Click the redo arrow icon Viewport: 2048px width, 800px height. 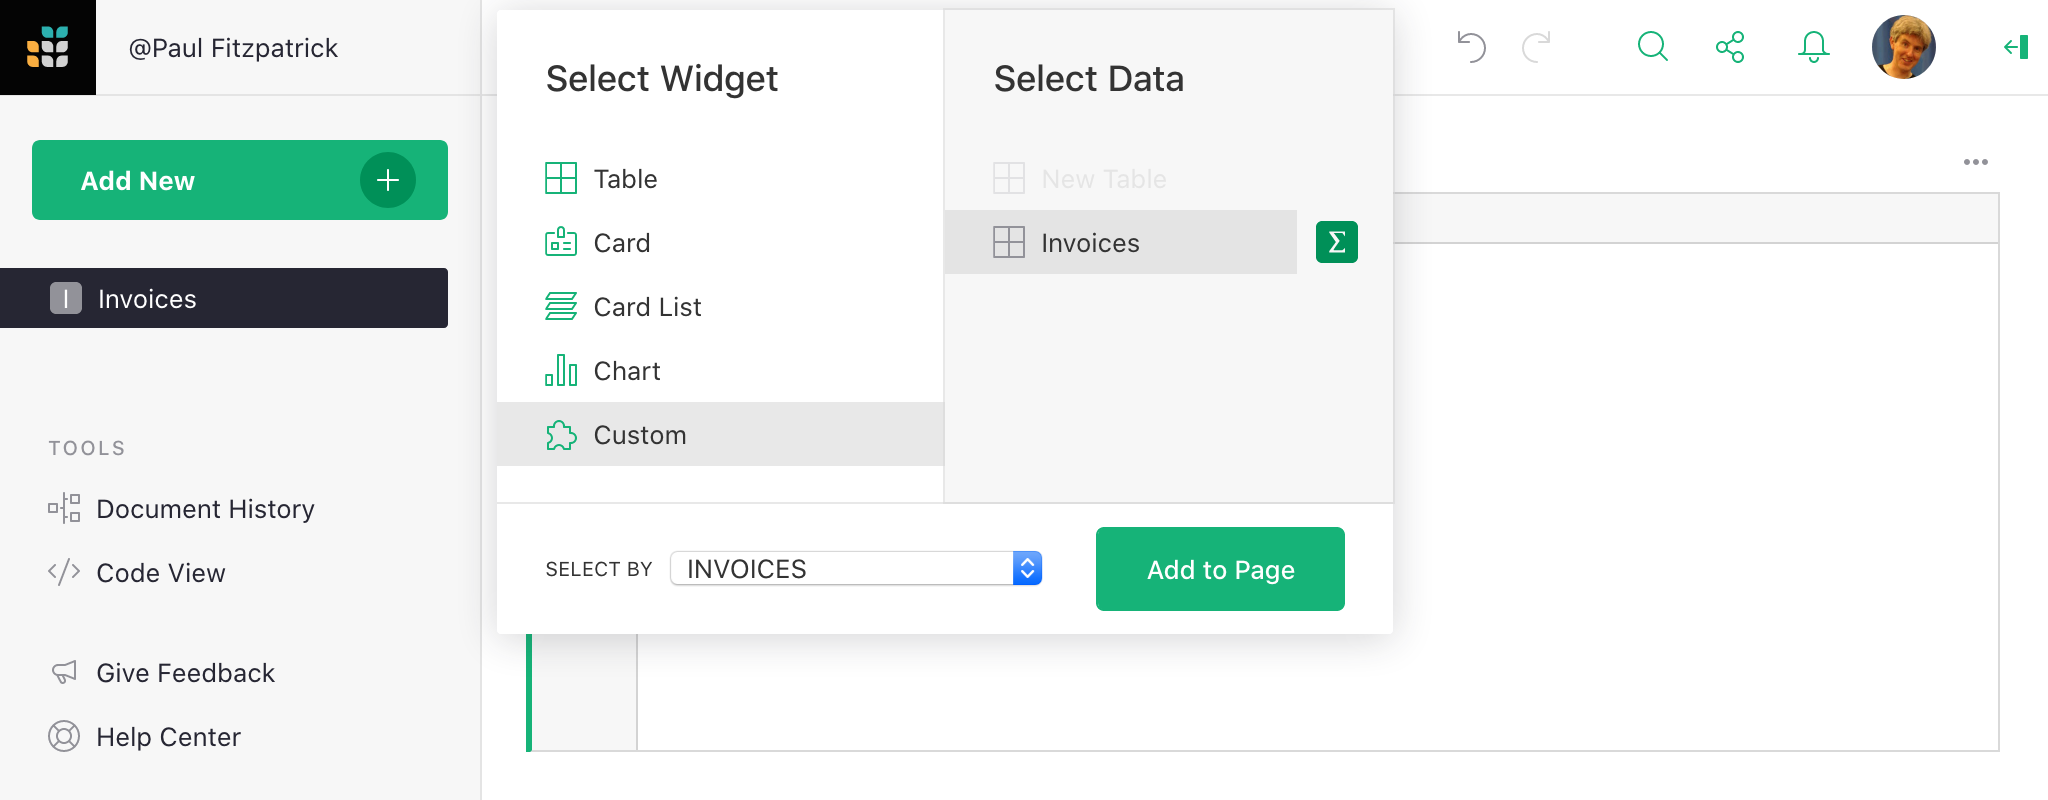(1536, 47)
